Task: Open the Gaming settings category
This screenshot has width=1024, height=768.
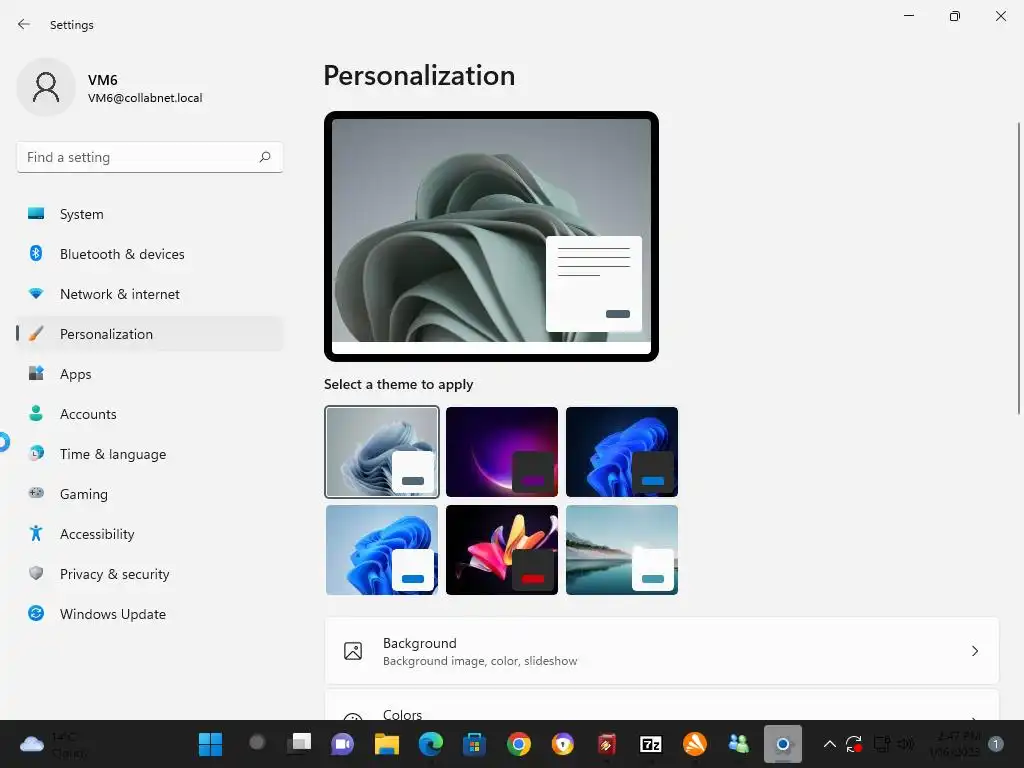Action: 150,494
